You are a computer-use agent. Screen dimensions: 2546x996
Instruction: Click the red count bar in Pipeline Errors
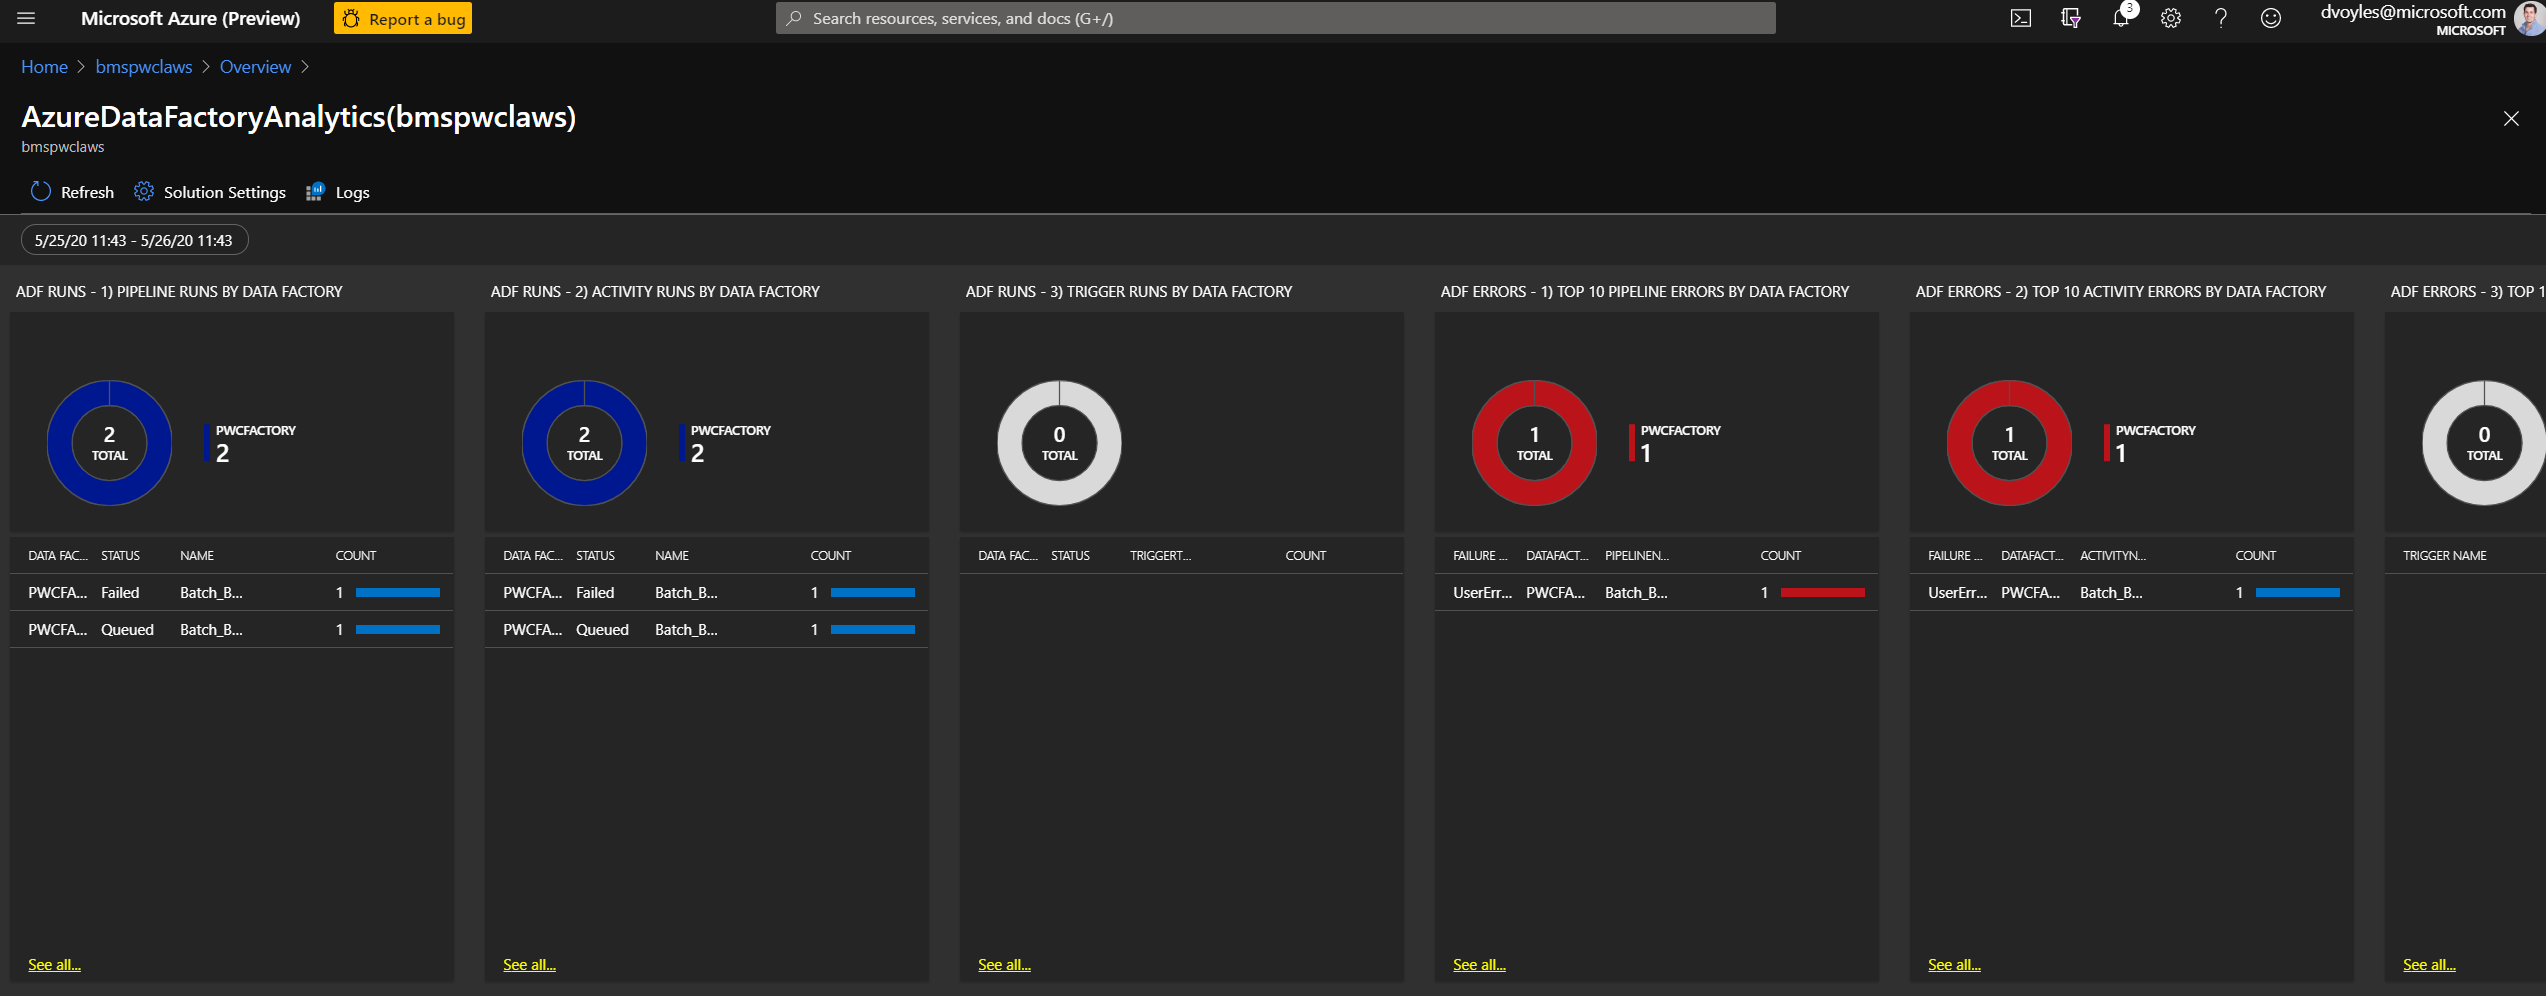pos(1822,592)
